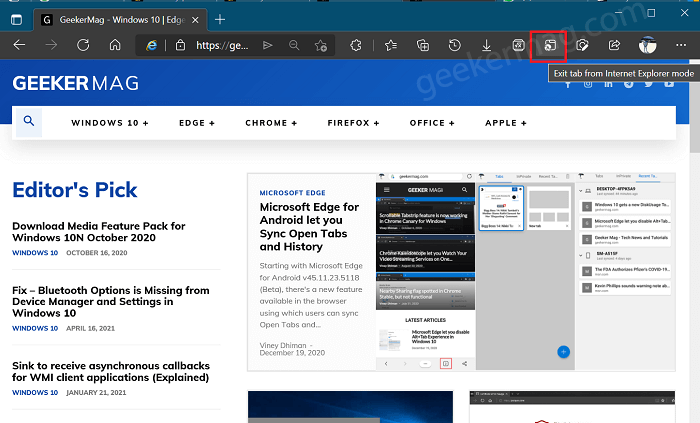This screenshot has width=700, height=423.
Task: Open the Downloads icon
Action: pos(487,45)
